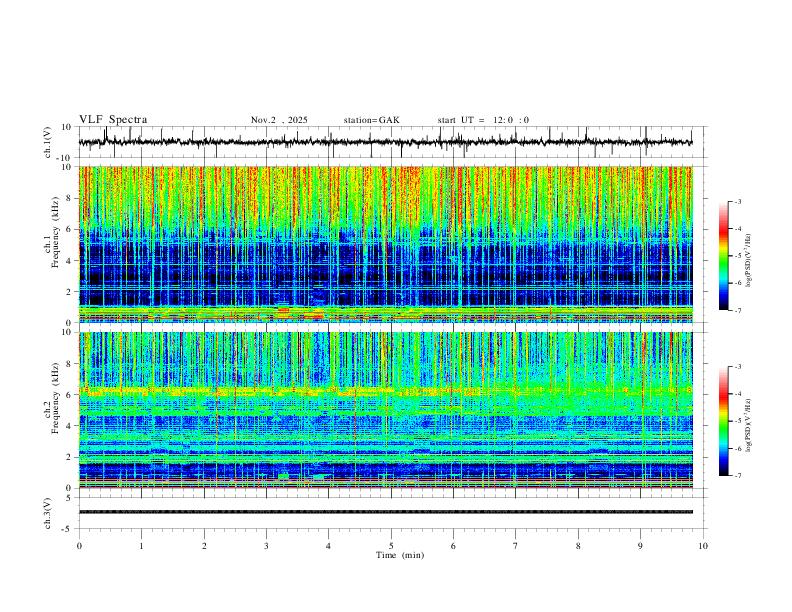The image size is (792, 612).
Task: Click the ch.3 flat signal trace
Action: click(x=385, y=512)
